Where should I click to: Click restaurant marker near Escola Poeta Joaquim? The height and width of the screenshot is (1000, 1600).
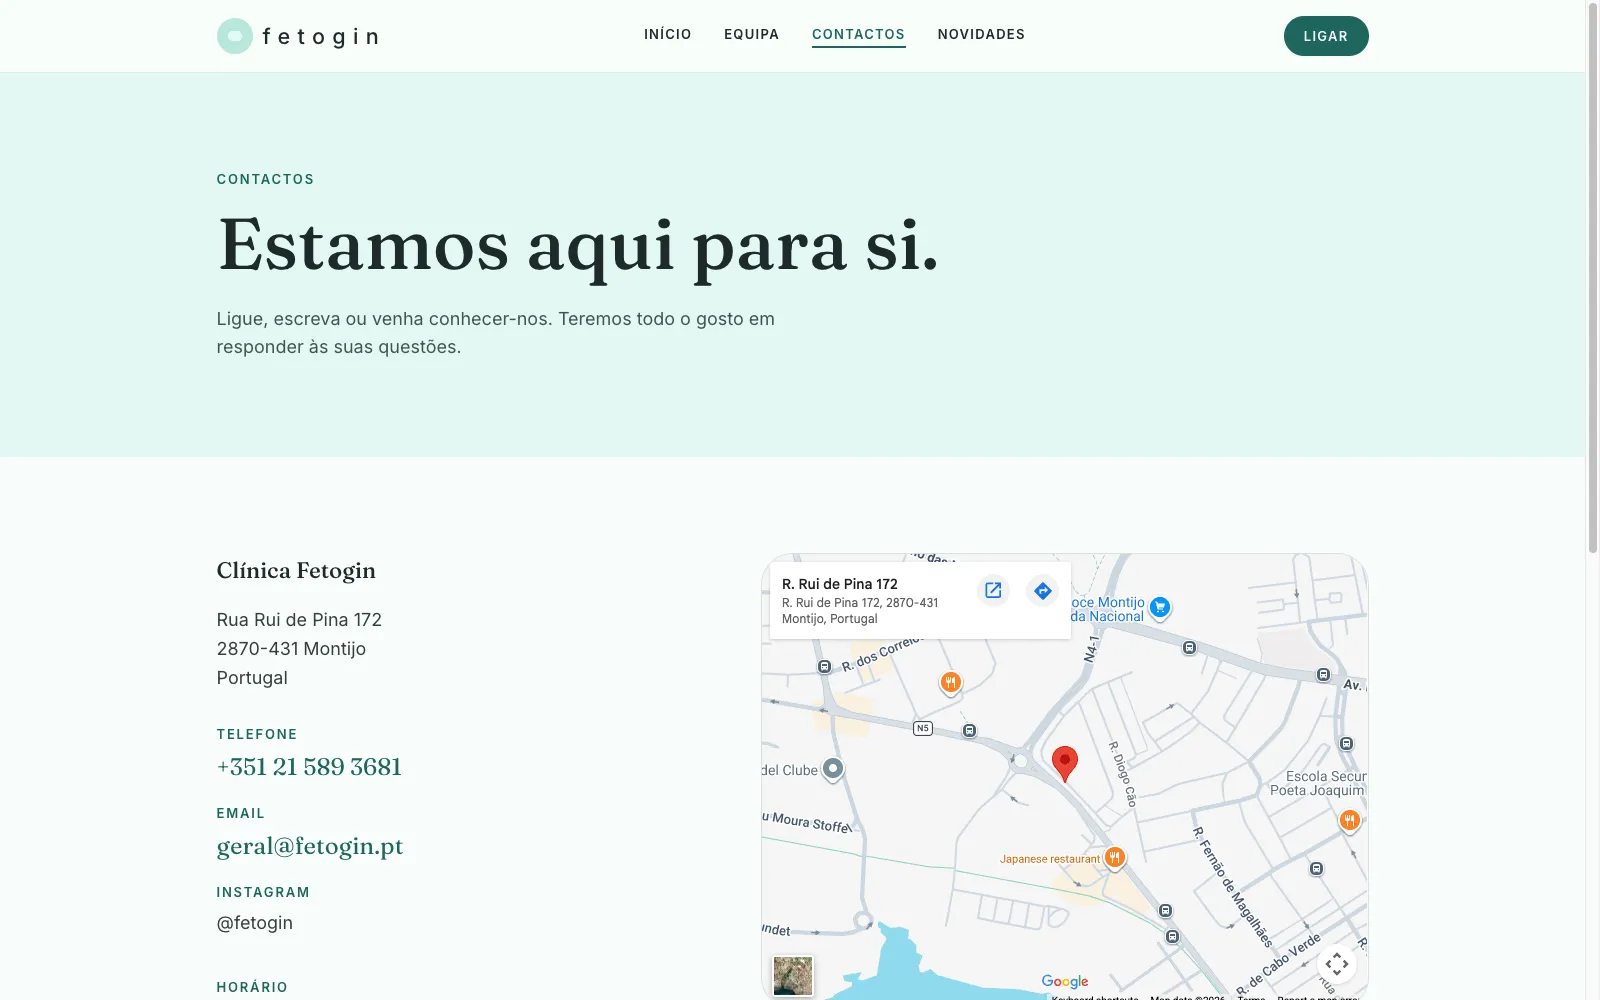coord(1349,821)
